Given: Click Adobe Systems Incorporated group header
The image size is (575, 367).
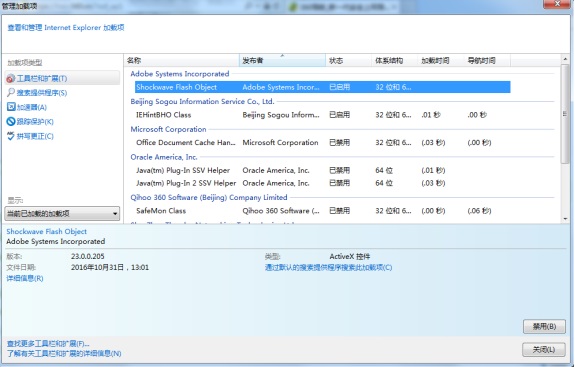Looking at the screenshot, I should pyautogui.click(x=180, y=74).
